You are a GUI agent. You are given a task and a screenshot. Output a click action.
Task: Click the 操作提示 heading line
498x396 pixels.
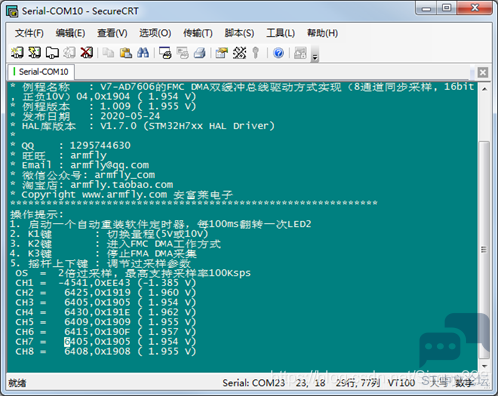tap(37, 214)
